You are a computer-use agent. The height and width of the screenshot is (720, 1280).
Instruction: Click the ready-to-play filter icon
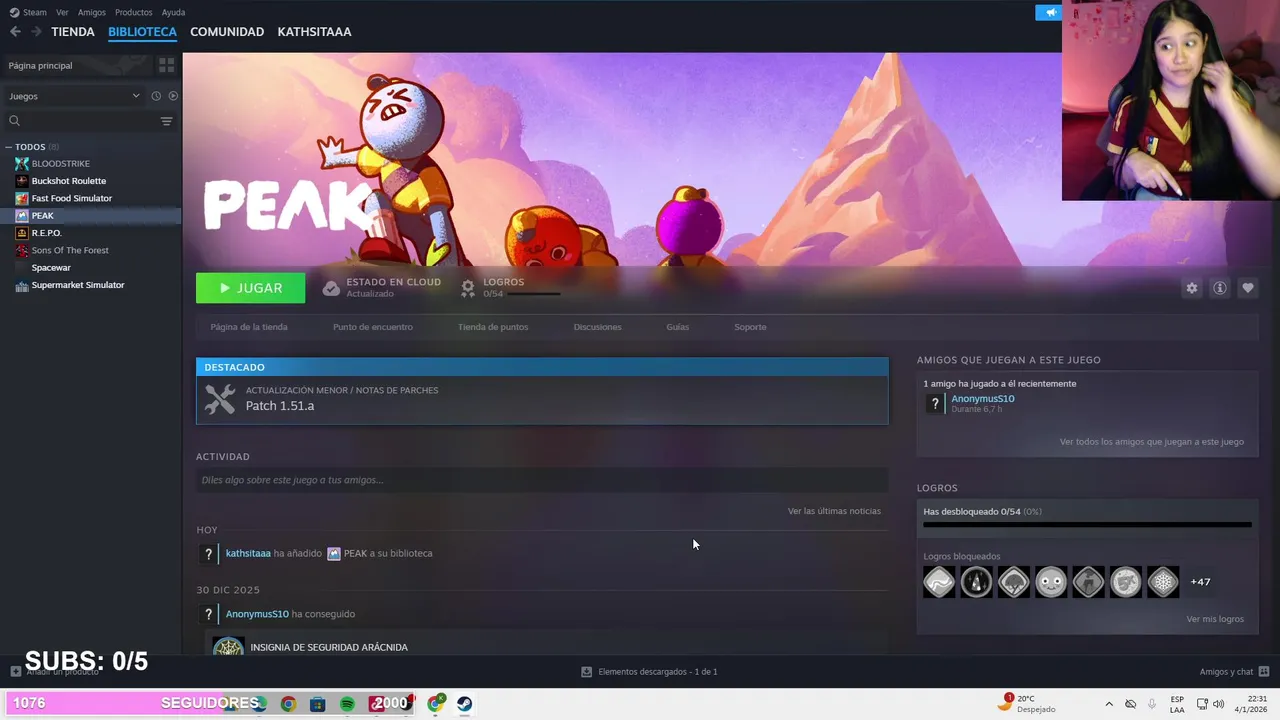pyautogui.click(x=173, y=96)
